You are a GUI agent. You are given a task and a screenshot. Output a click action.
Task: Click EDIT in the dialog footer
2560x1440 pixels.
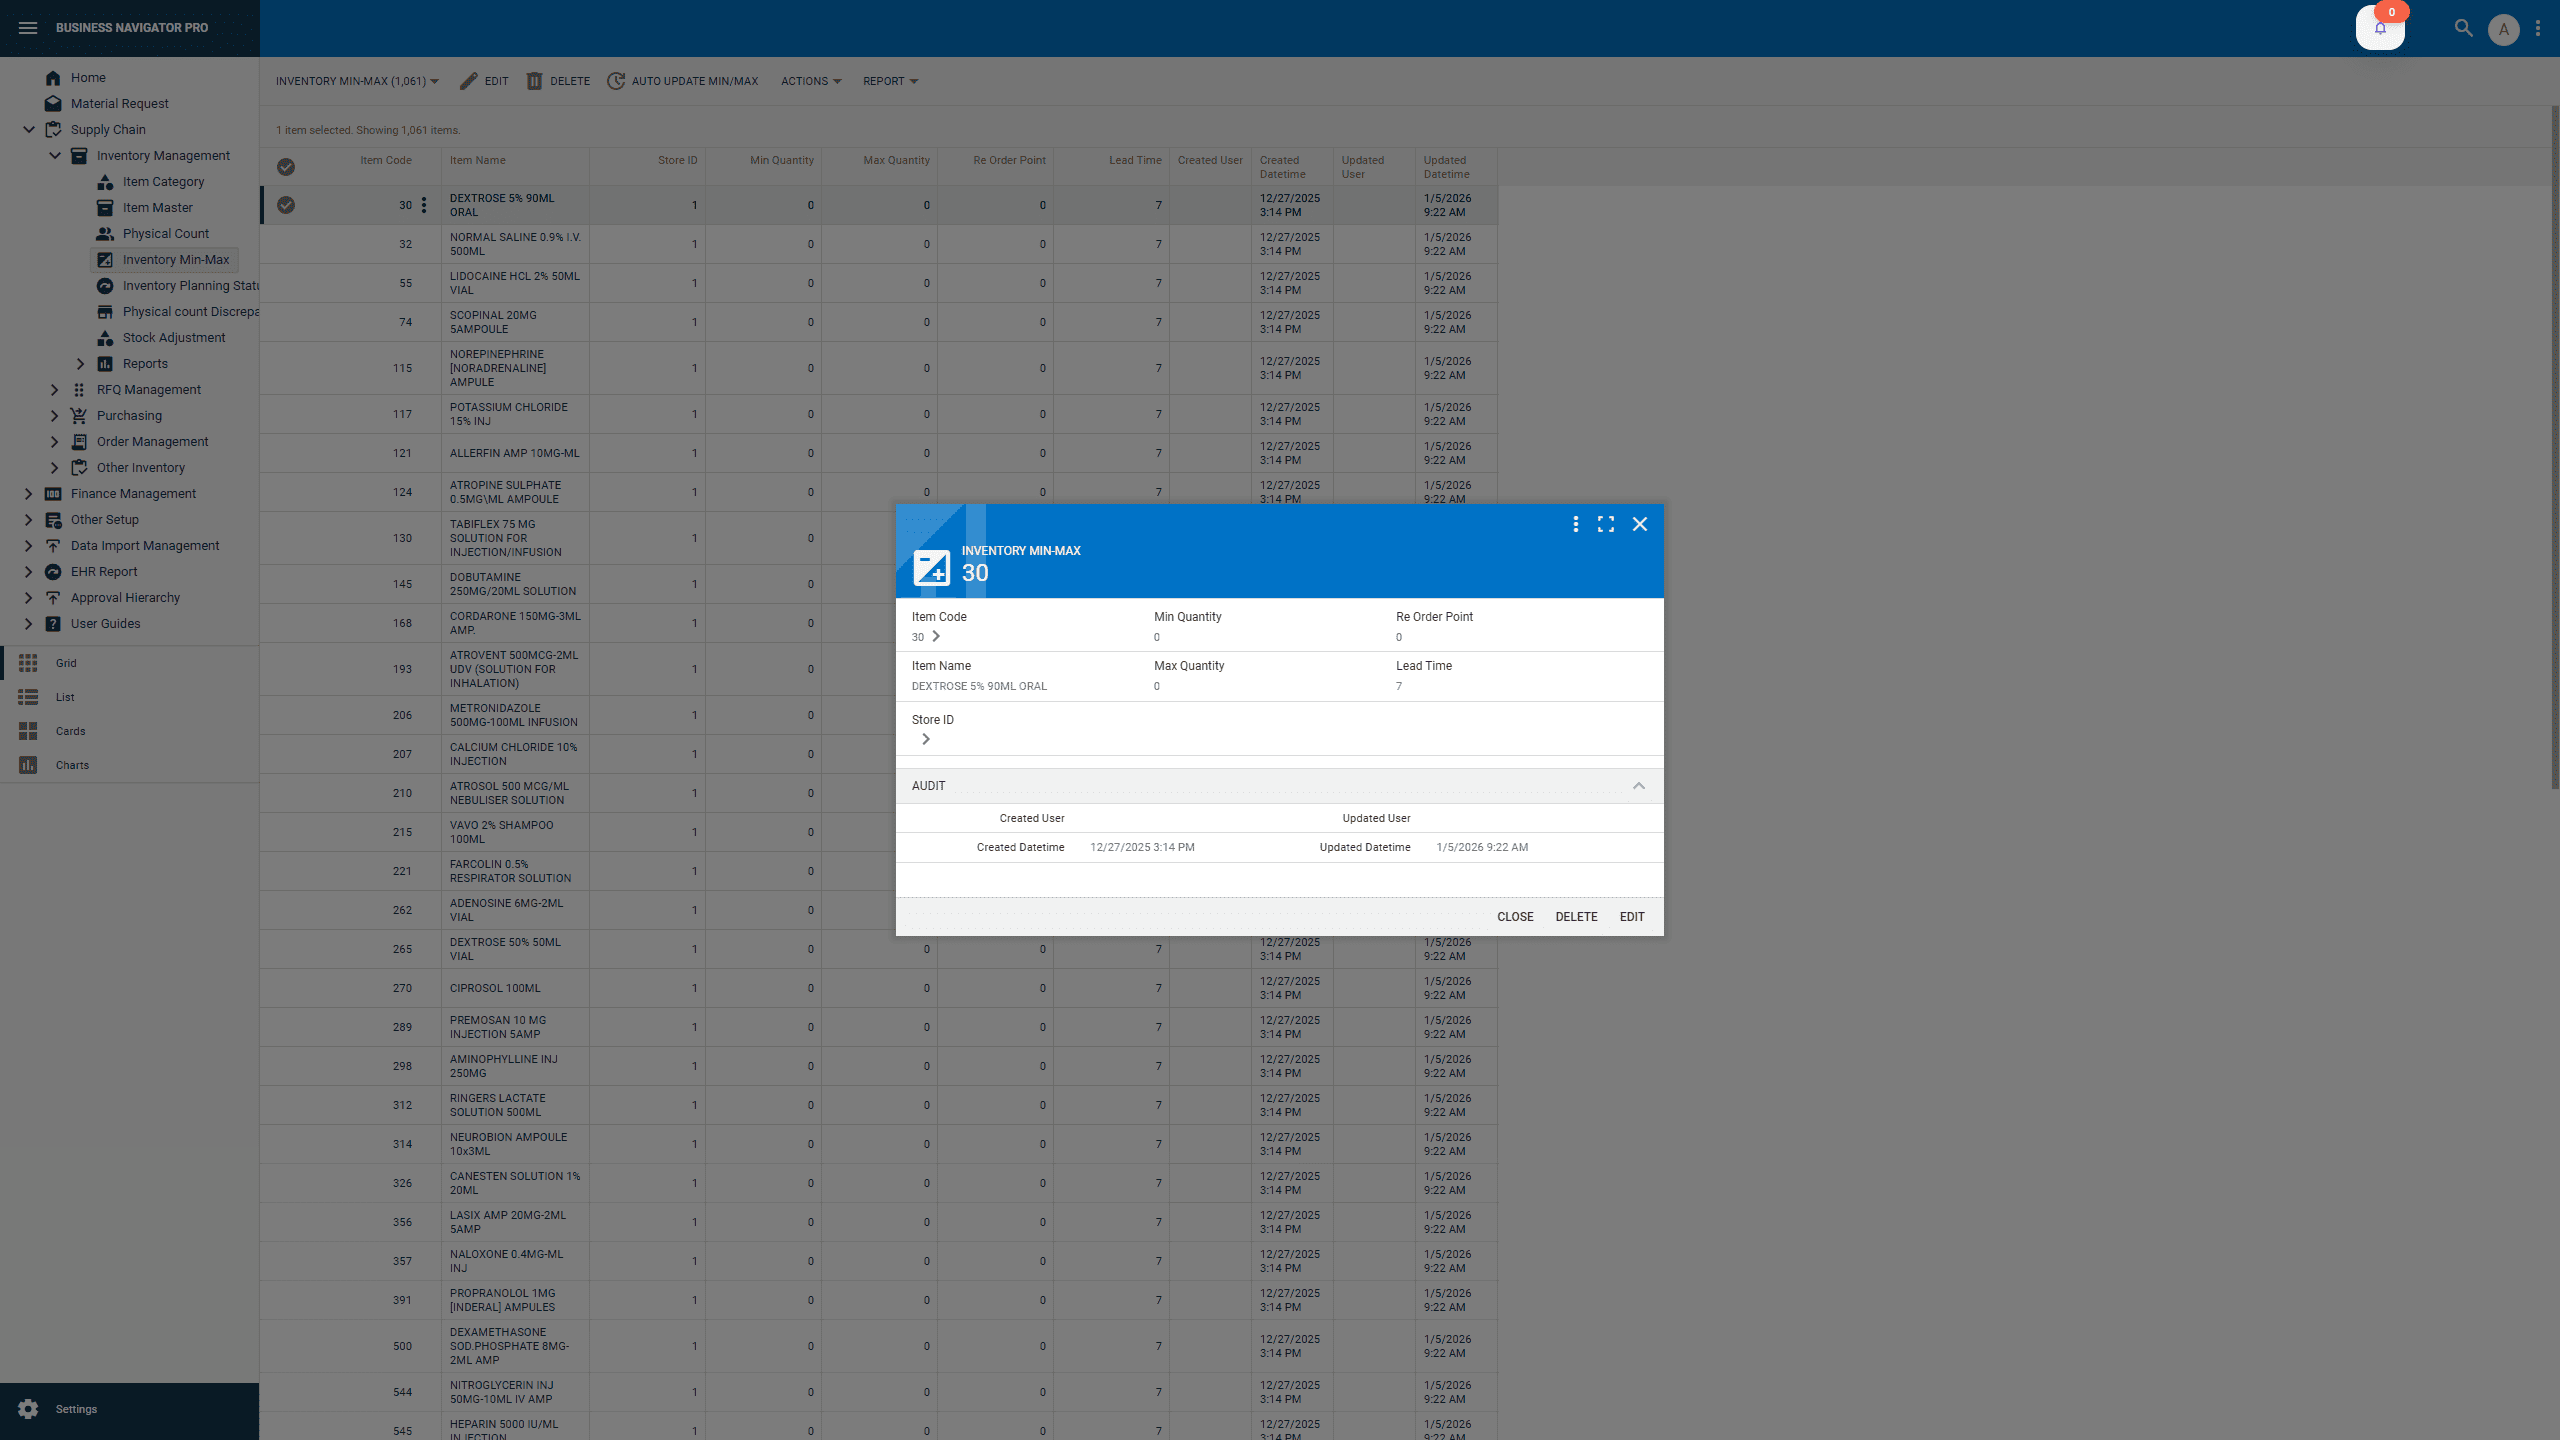(1631, 916)
